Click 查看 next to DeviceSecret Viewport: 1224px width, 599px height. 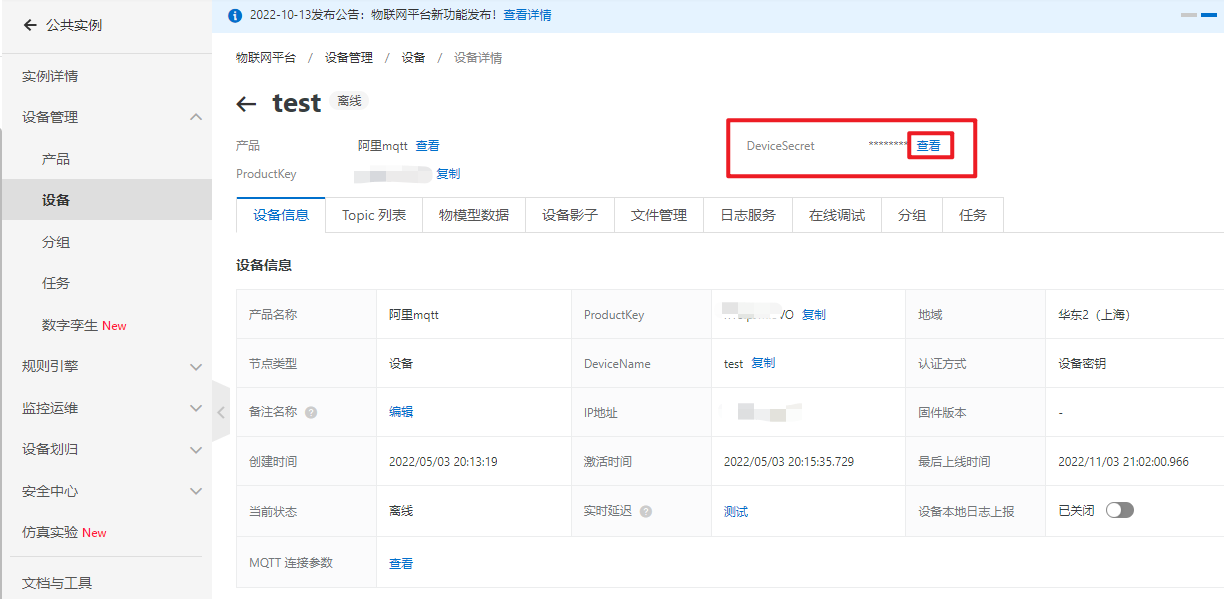coord(929,146)
